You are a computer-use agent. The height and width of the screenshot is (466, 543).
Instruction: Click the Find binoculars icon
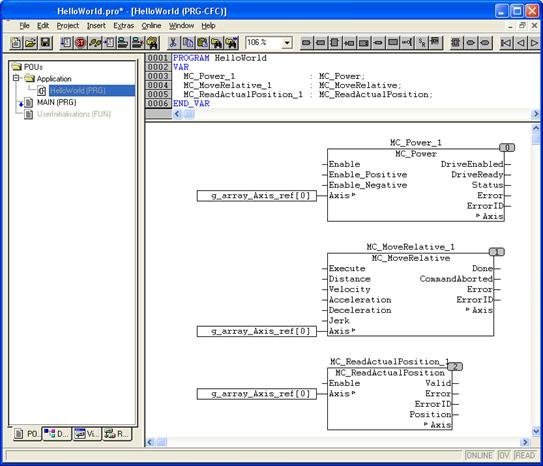pos(217,43)
